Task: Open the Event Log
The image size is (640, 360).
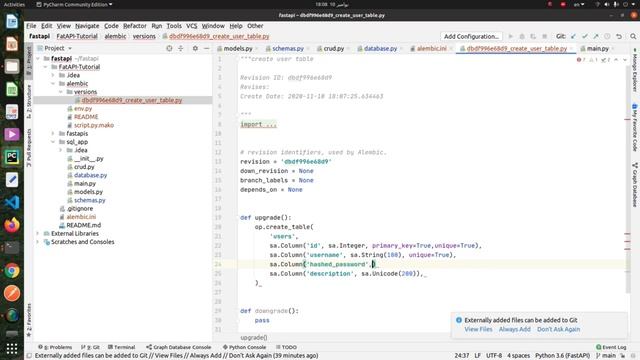Action: (611, 347)
